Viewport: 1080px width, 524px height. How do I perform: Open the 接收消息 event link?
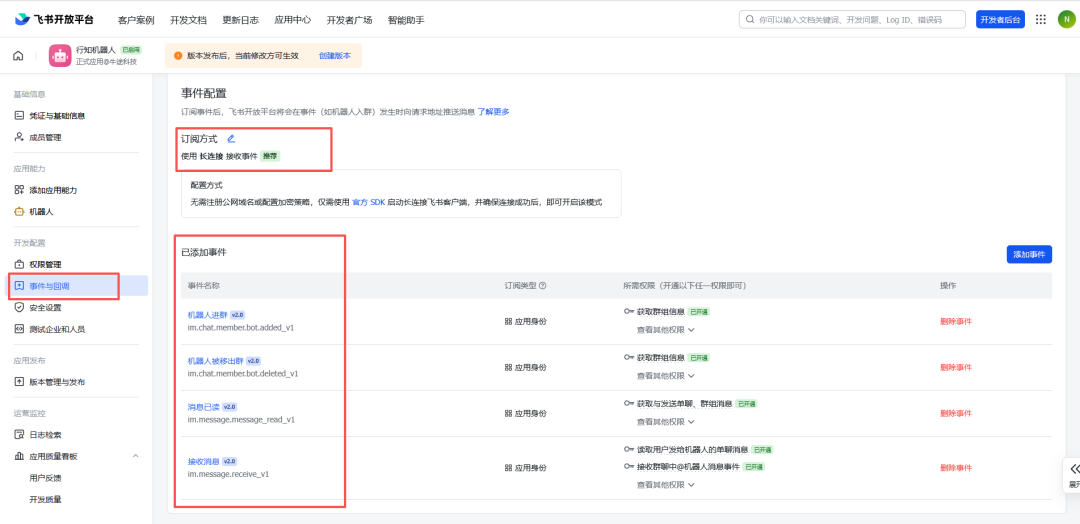point(203,461)
